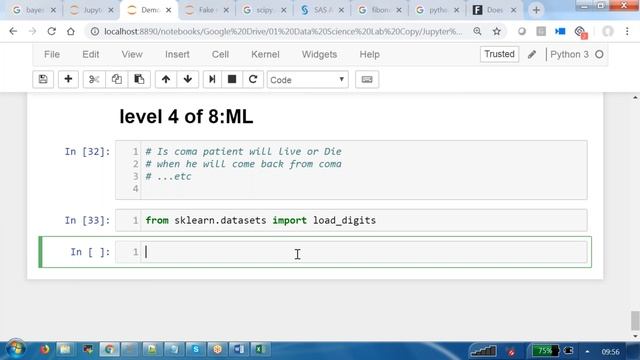The height and width of the screenshot is (360, 640).
Task: Open Excel from the taskbar
Action: pyautogui.click(x=260, y=350)
